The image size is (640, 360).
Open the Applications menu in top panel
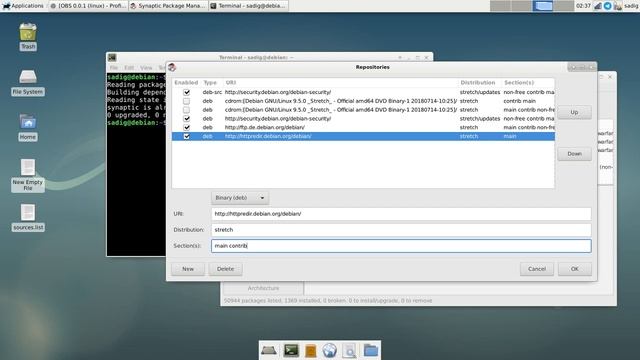click(x=23, y=6)
